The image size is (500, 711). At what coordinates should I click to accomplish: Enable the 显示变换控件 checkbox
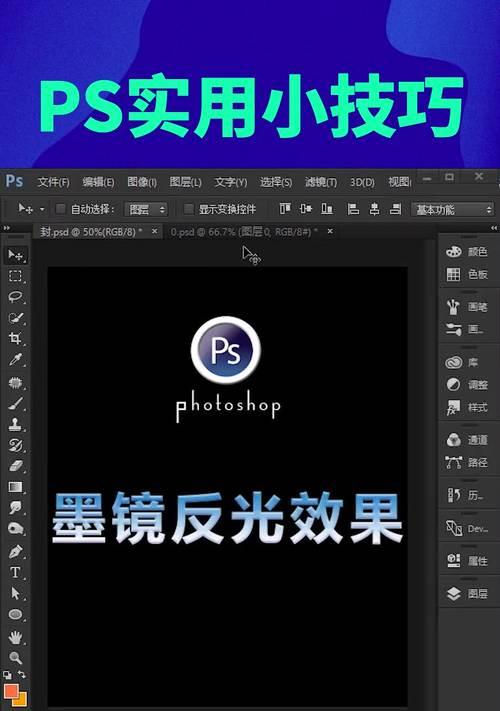(189, 209)
